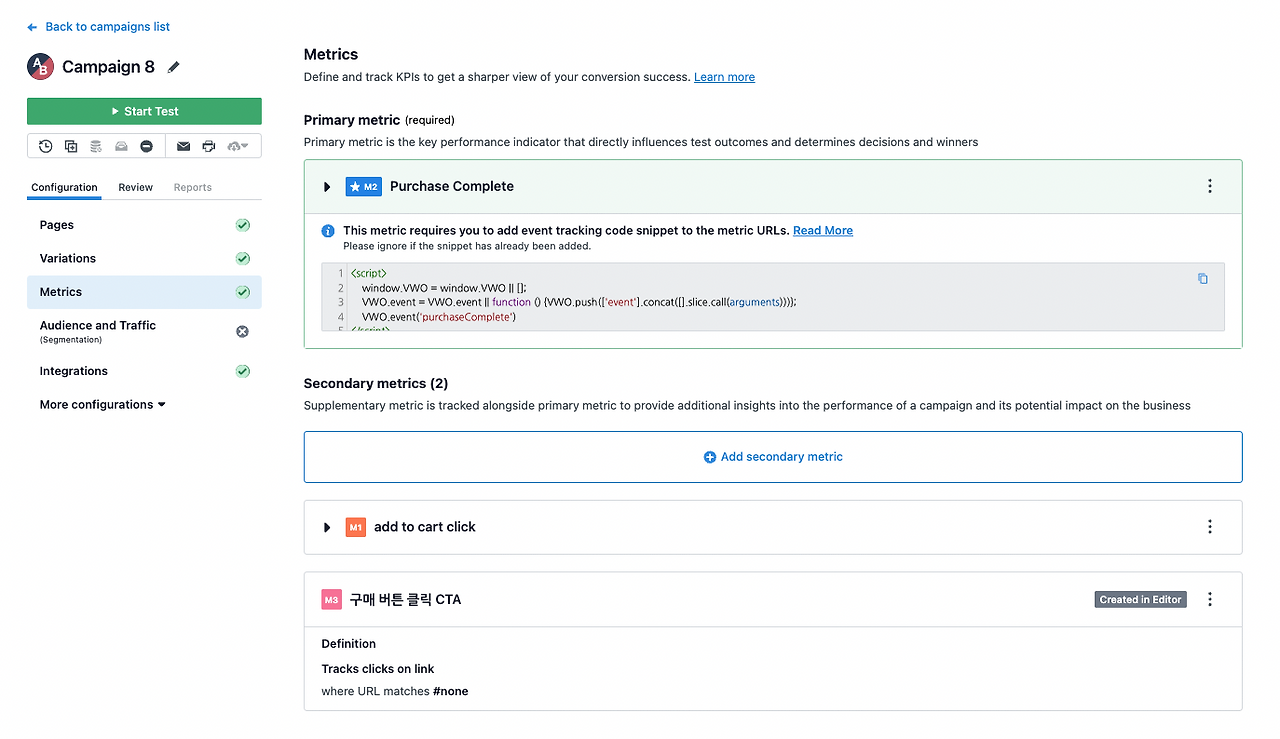Open the 구매 버튼 클릭 CTA options menu

click(x=1209, y=599)
